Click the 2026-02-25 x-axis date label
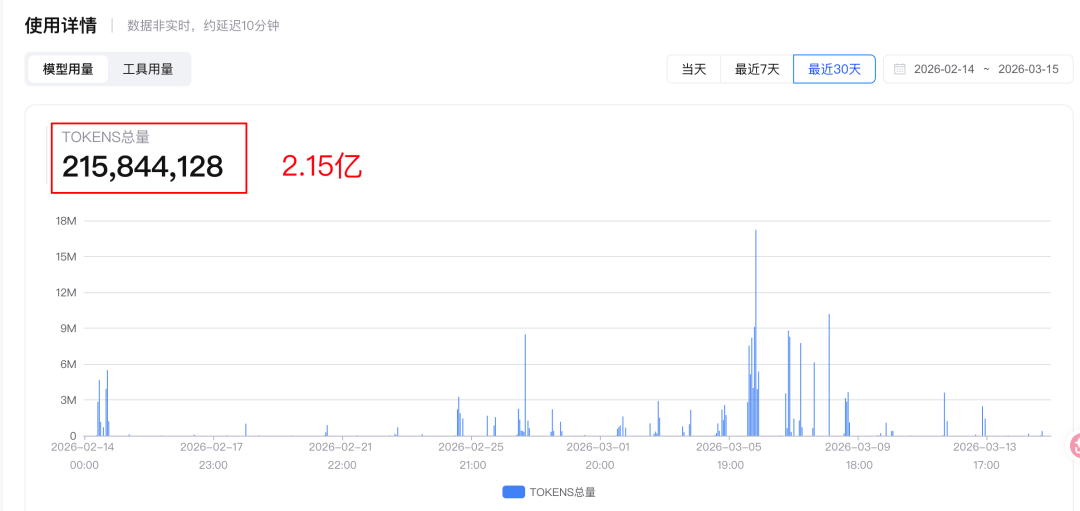The height and width of the screenshot is (511, 1080). [470, 446]
